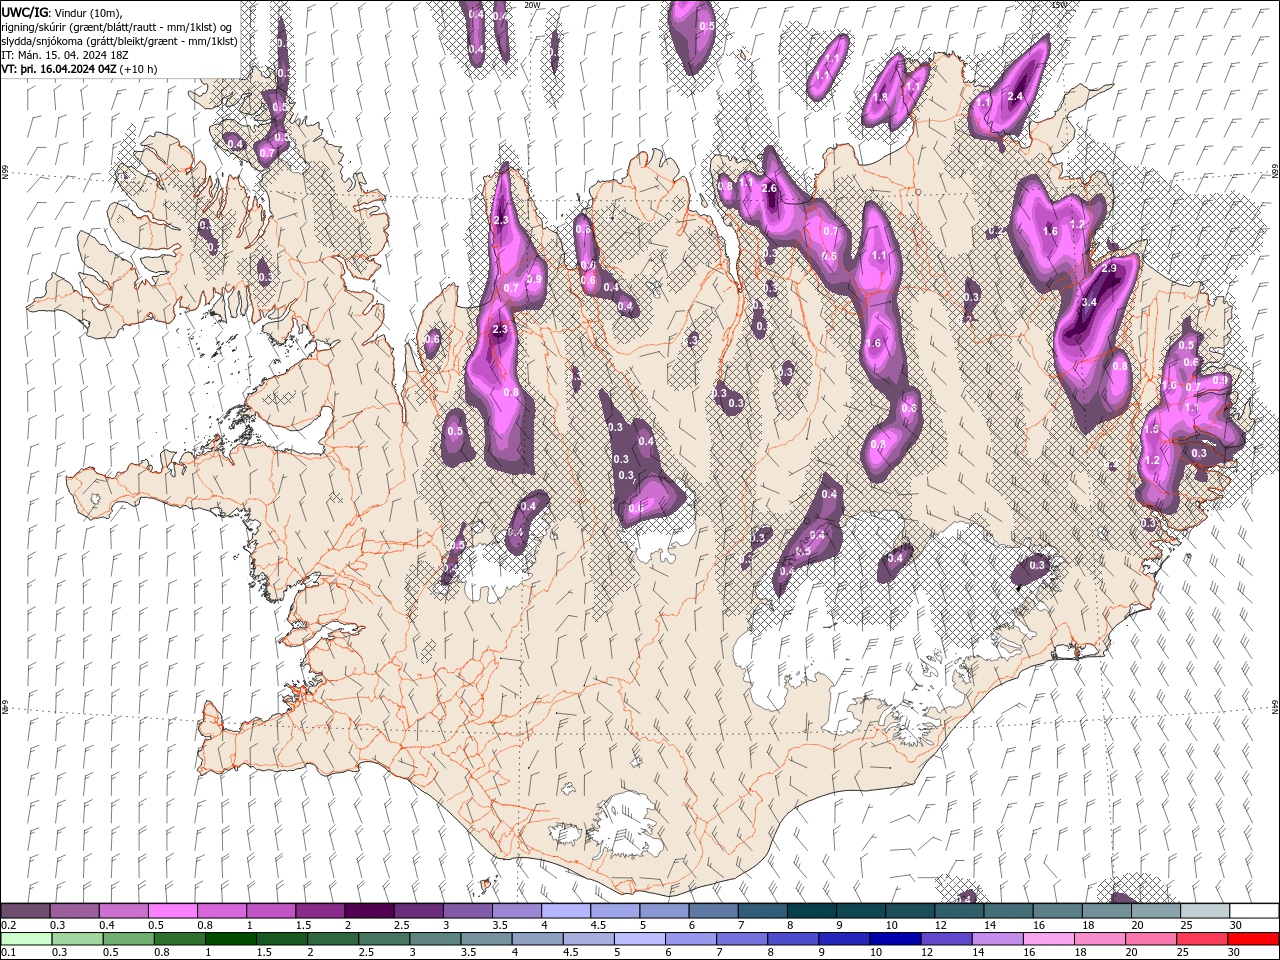The height and width of the screenshot is (960, 1280).
Task: Click the 25 pale grey swatch in the upper legend row
Action: pos(1205,911)
